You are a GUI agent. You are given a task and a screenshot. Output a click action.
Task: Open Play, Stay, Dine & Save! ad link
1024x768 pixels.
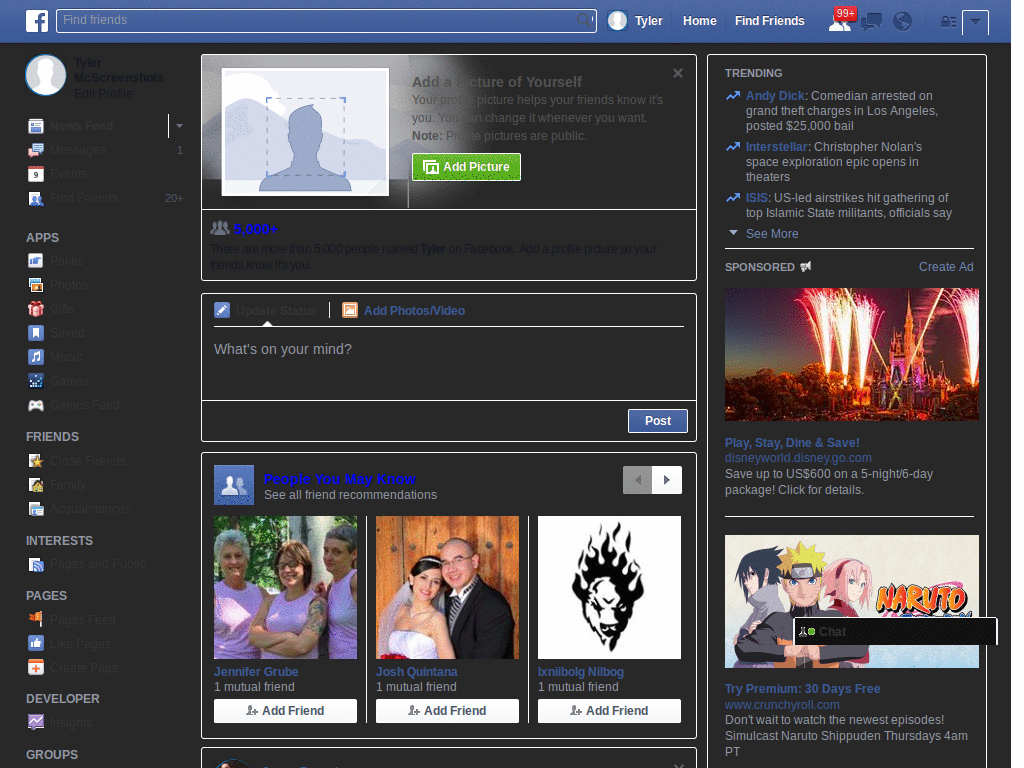[x=792, y=443]
